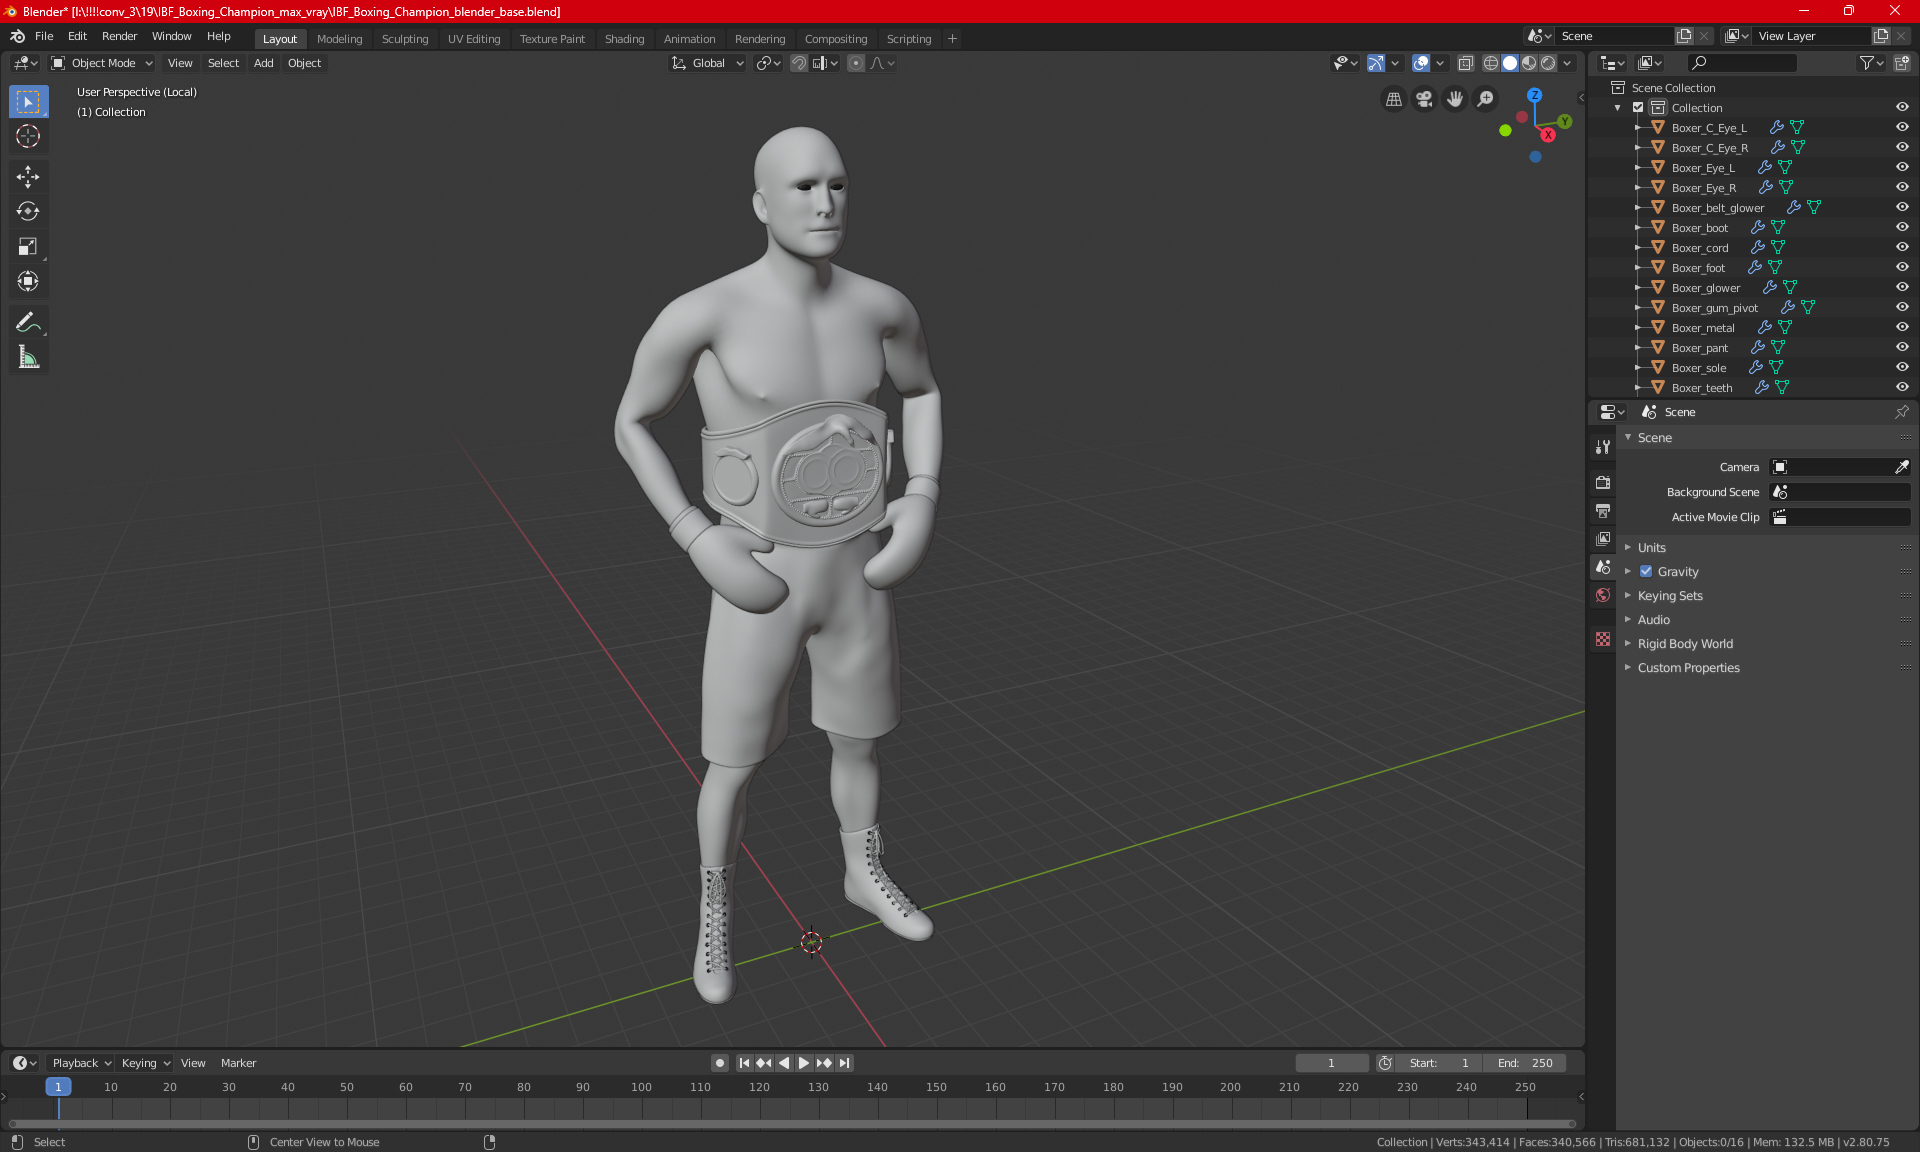Viewport: 1920px width, 1152px height.
Task: Hide Boxer_C_Eye_L in viewport
Action: click(1901, 127)
